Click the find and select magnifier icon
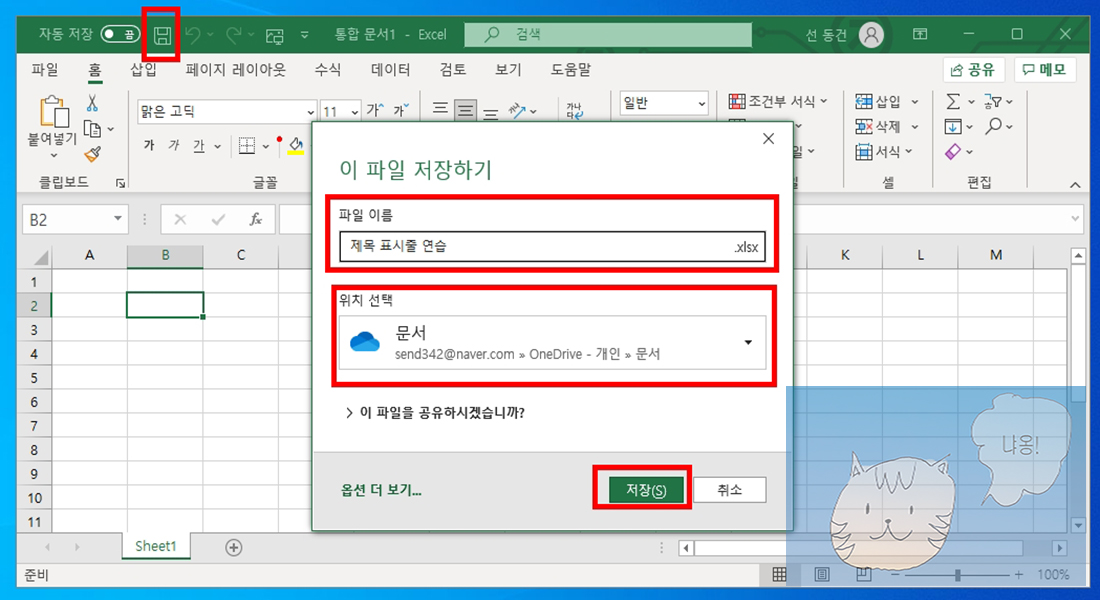Viewport: 1100px width, 600px height. point(993,126)
